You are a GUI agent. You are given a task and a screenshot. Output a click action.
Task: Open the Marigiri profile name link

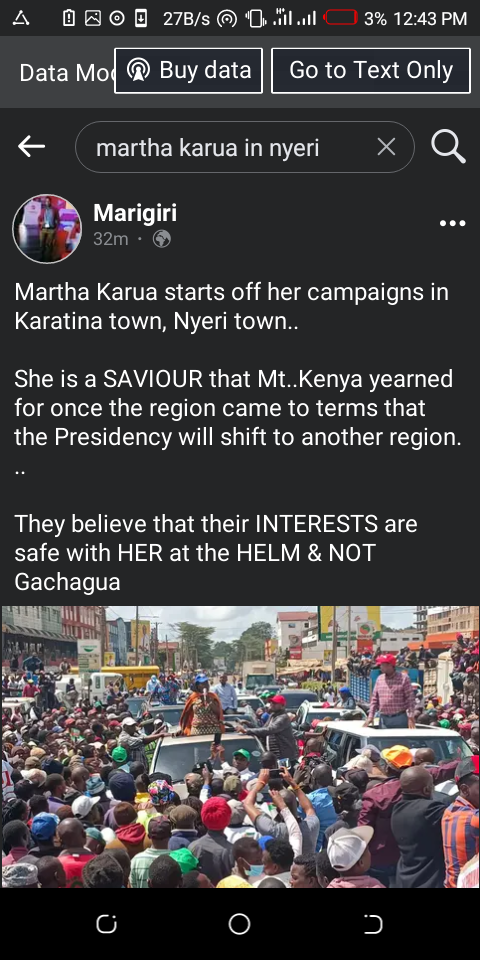tap(135, 213)
